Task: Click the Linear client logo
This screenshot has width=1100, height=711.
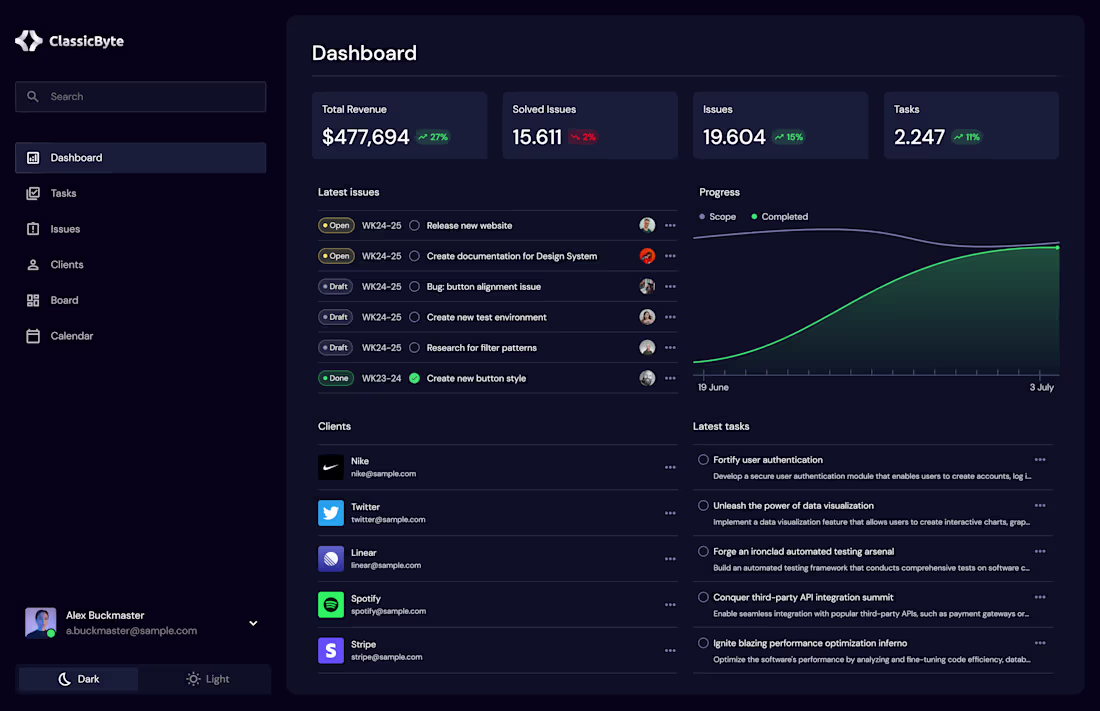Action: [x=330, y=559]
